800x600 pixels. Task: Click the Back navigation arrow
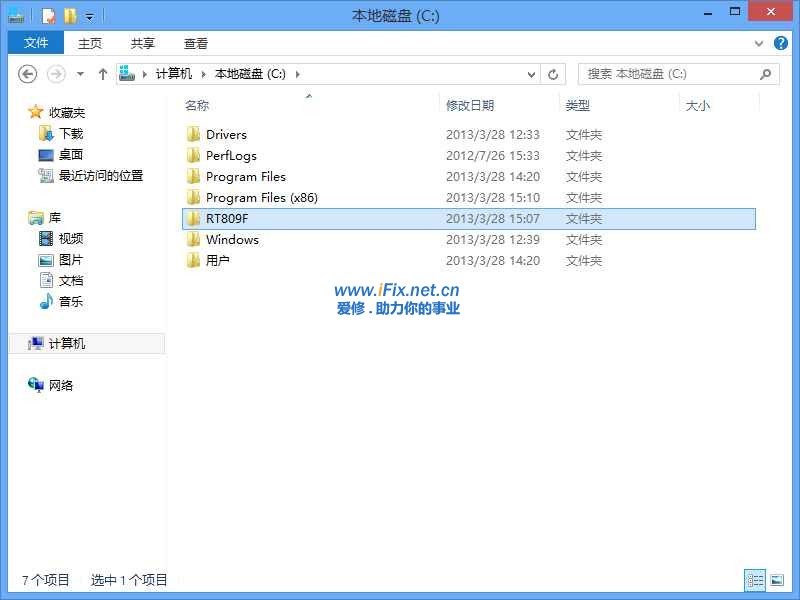click(28, 74)
